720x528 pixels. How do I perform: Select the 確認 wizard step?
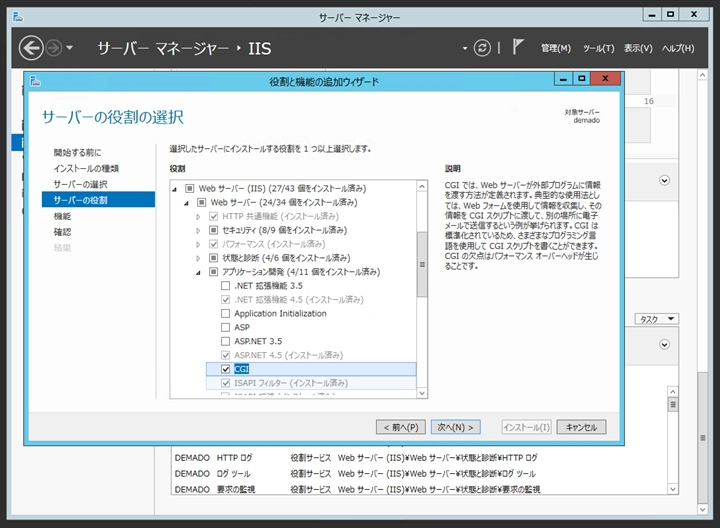pyautogui.click(x=62, y=232)
